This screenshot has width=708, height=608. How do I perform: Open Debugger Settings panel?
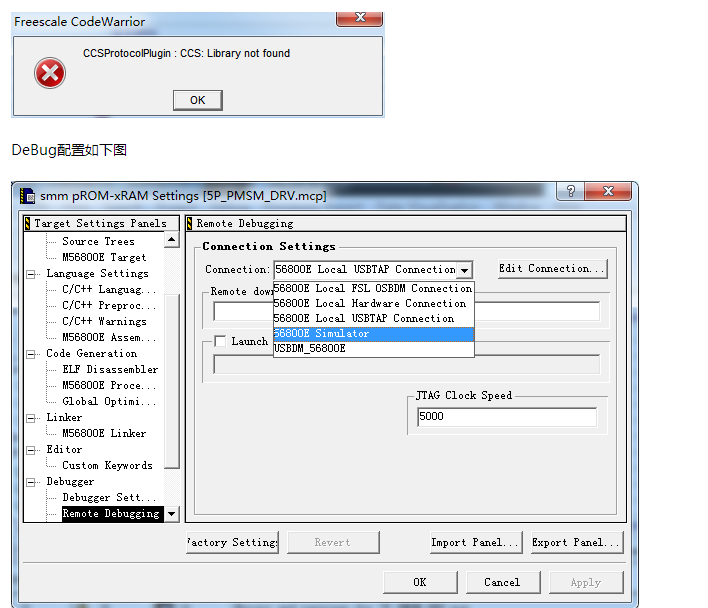pos(109,497)
